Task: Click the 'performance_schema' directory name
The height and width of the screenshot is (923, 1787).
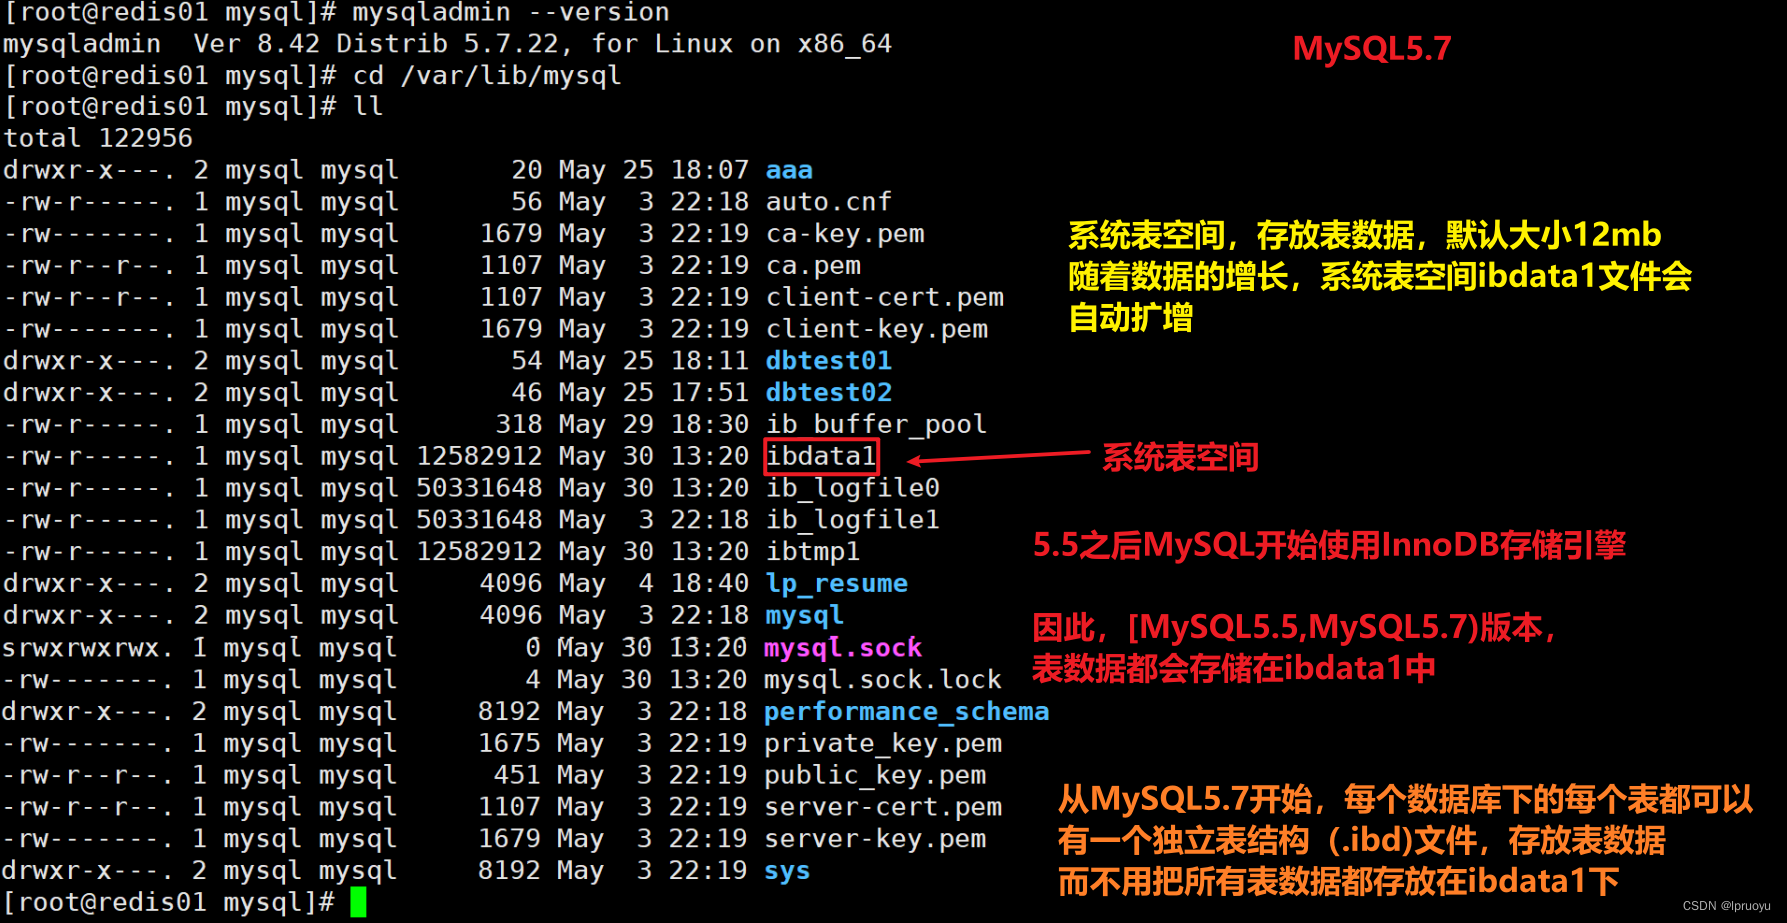Action: click(907, 712)
